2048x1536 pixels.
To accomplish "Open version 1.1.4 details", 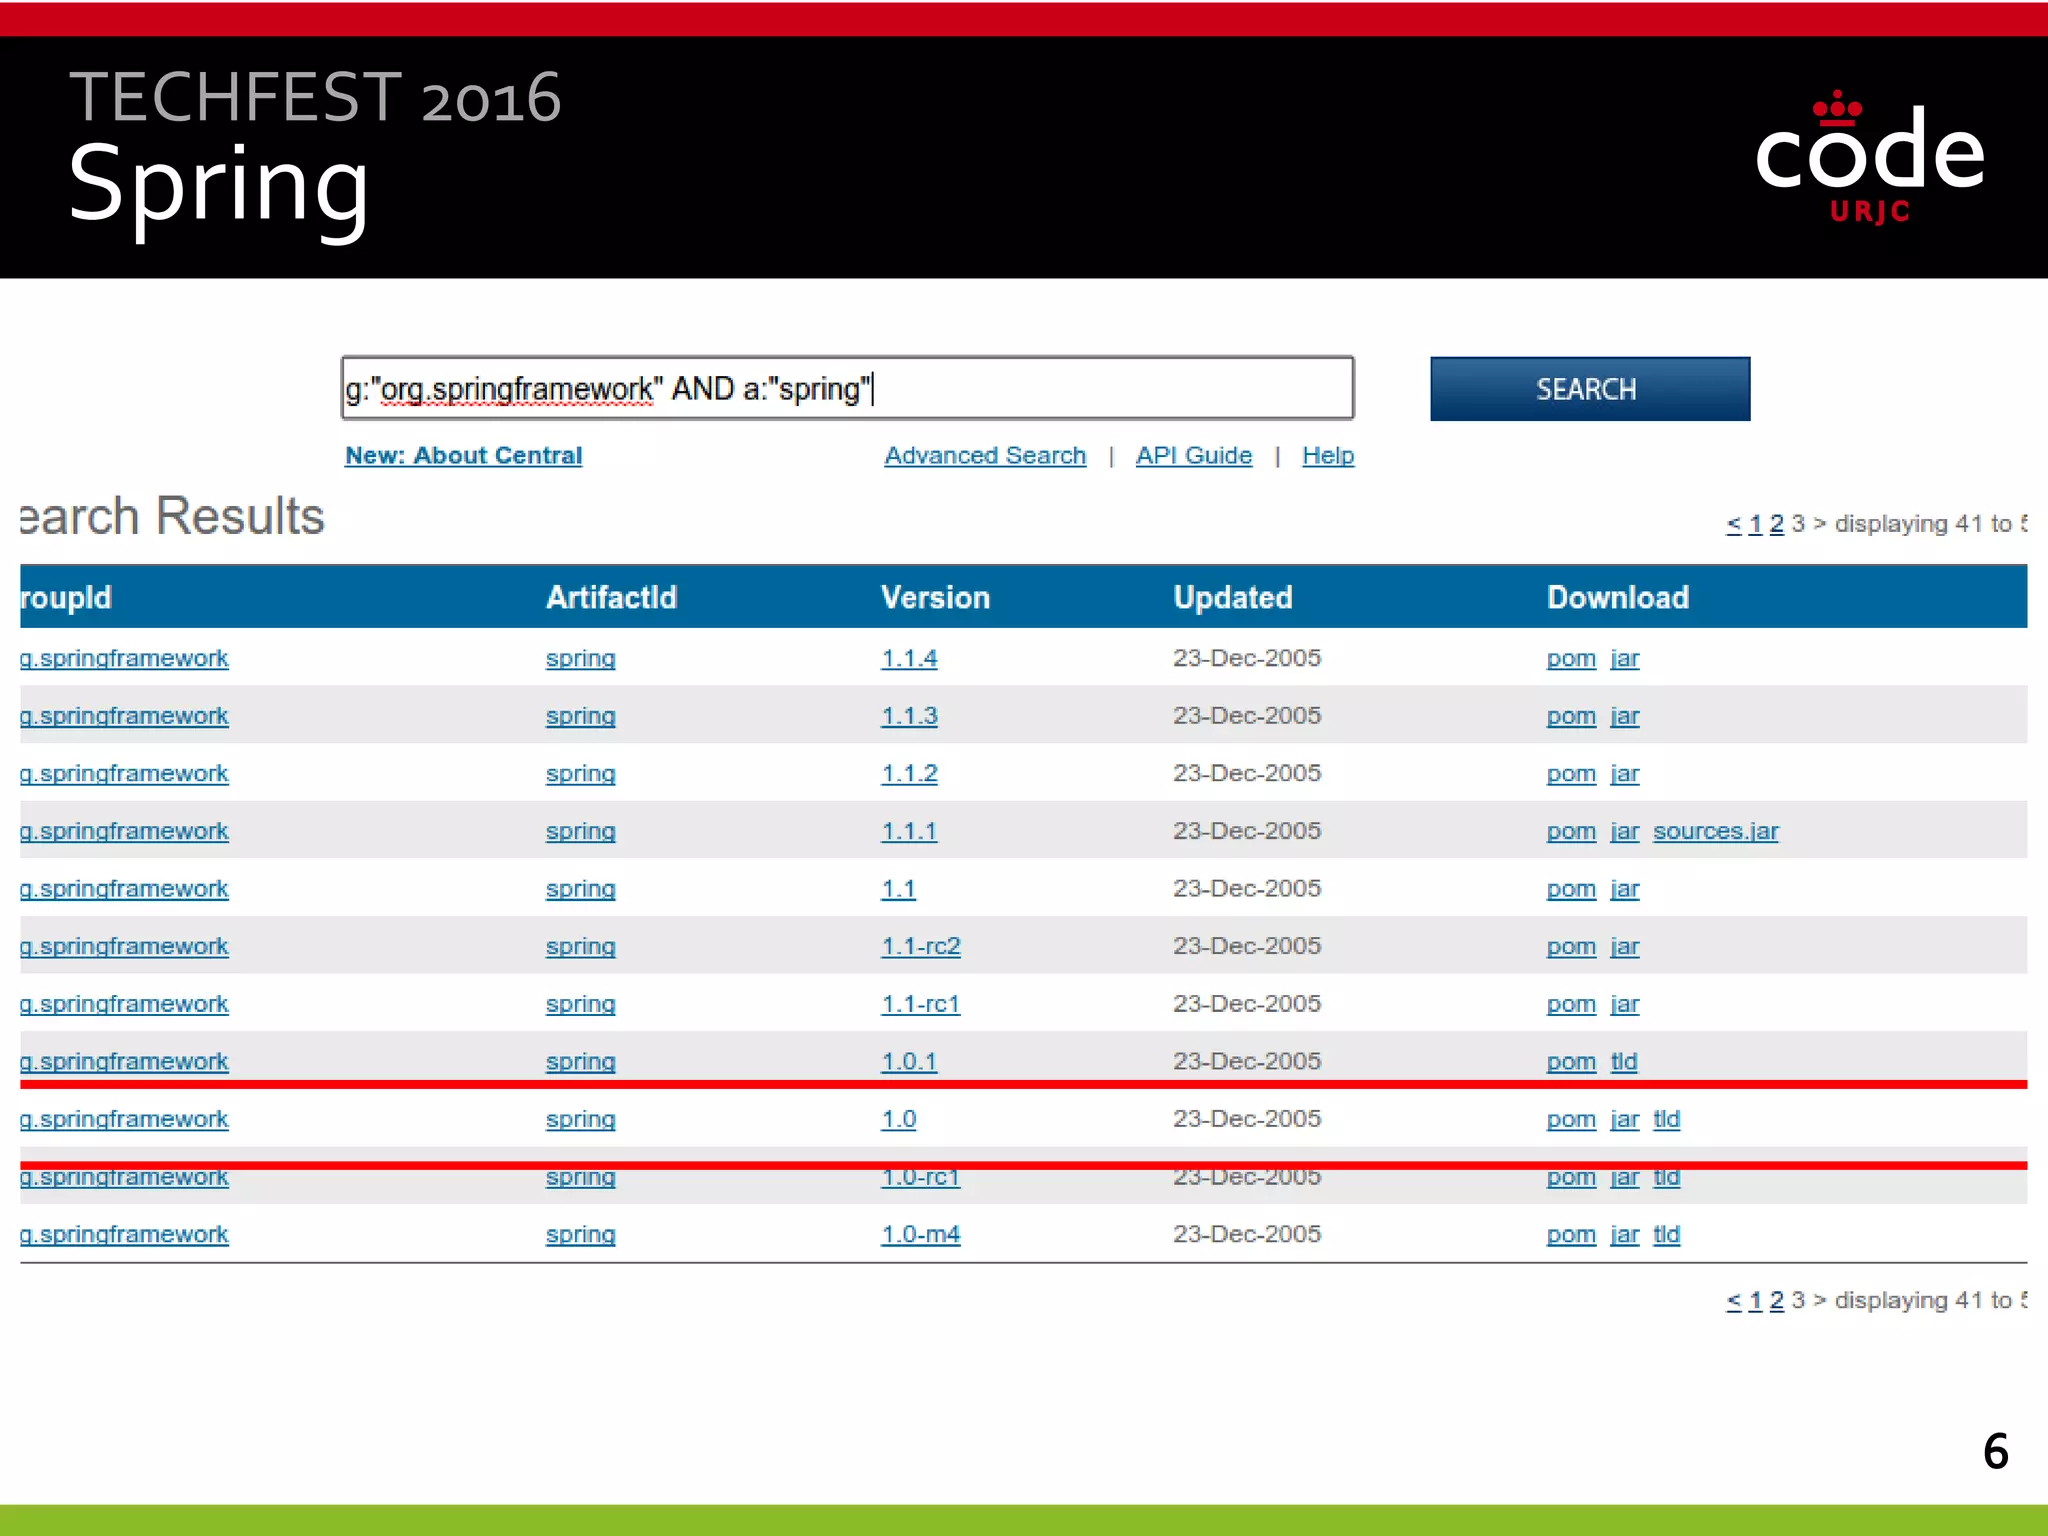I will (908, 659).
